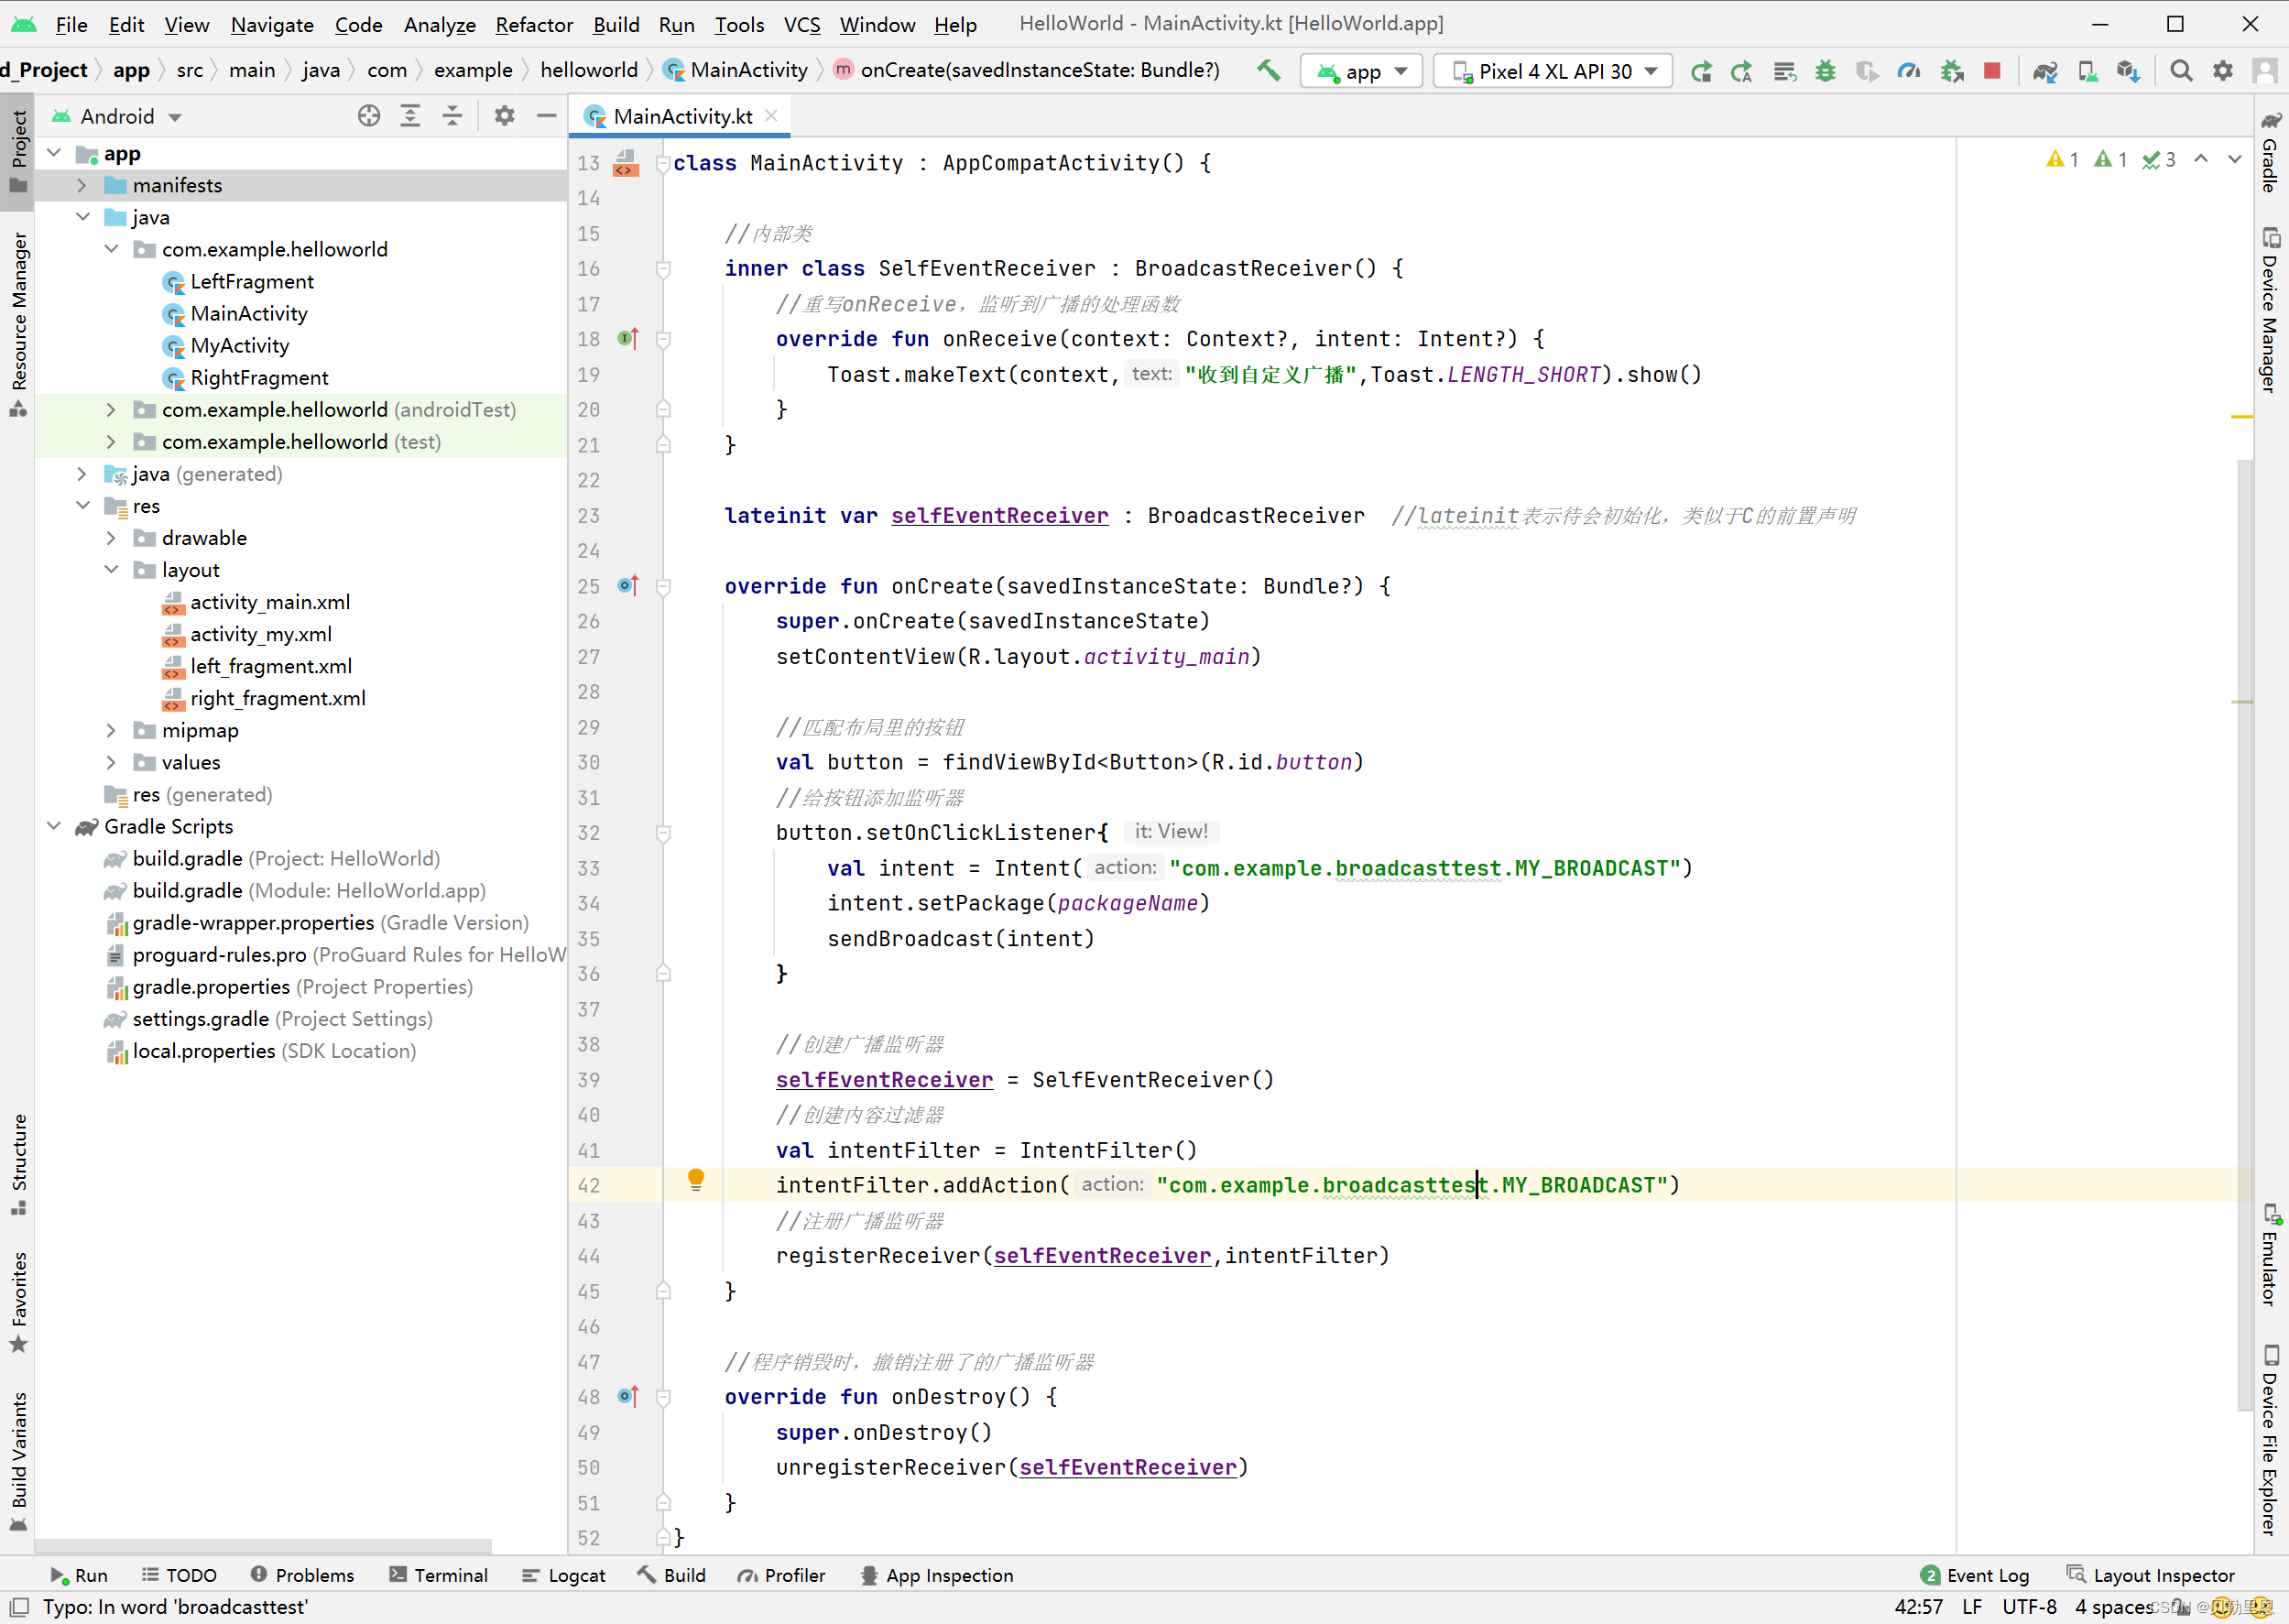Go to next highlighted error arrow

2235,159
